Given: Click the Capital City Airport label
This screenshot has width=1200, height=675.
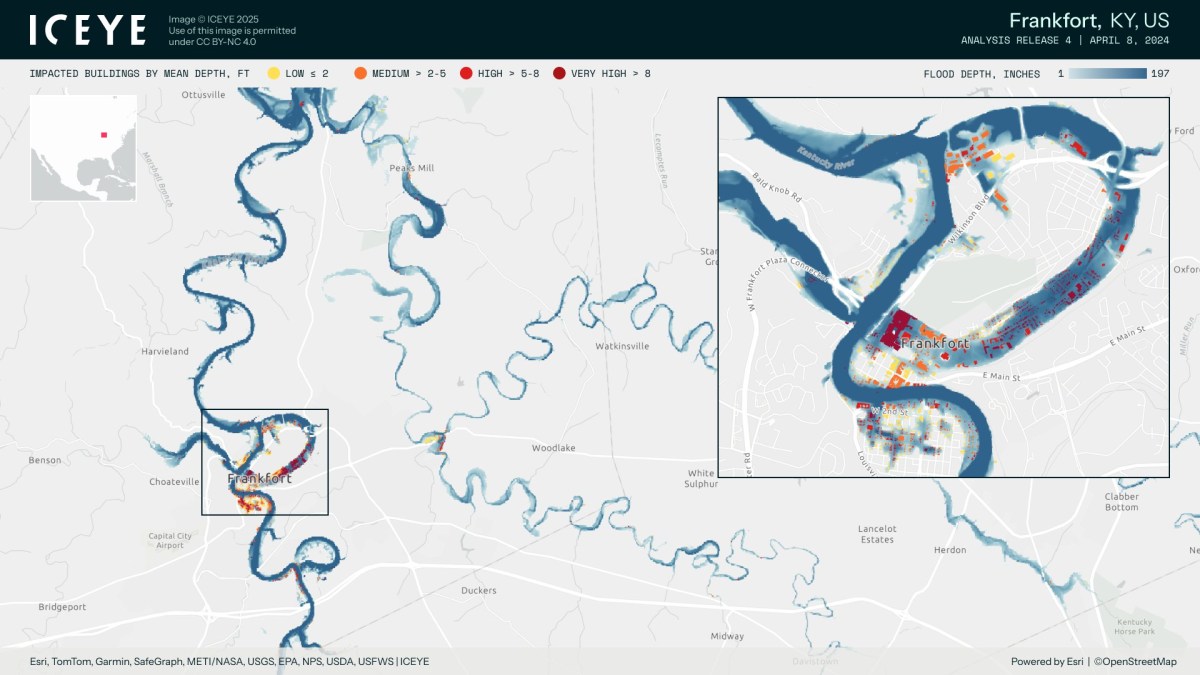Looking at the screenshot, I should (x=170, y=541).
